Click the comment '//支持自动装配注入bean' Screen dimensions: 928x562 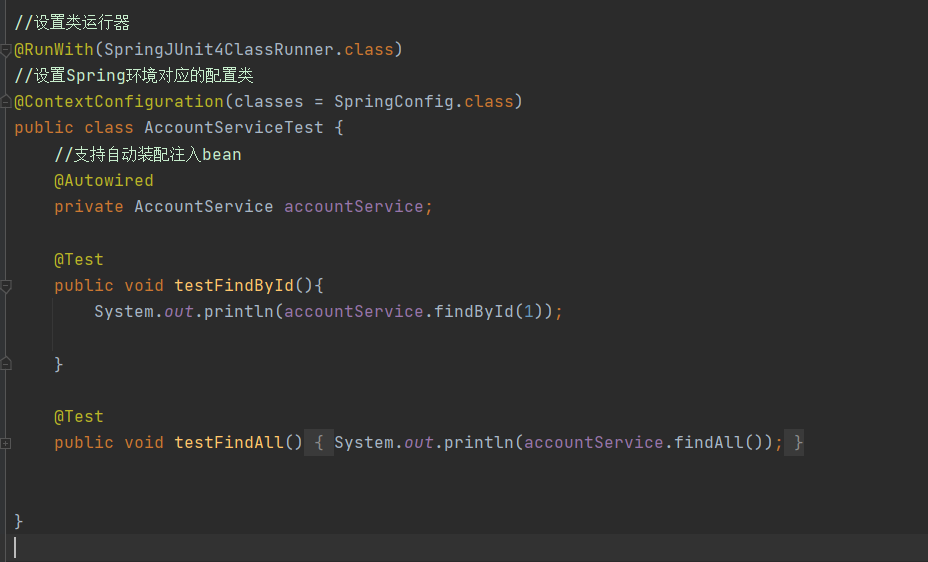point(148,154)
